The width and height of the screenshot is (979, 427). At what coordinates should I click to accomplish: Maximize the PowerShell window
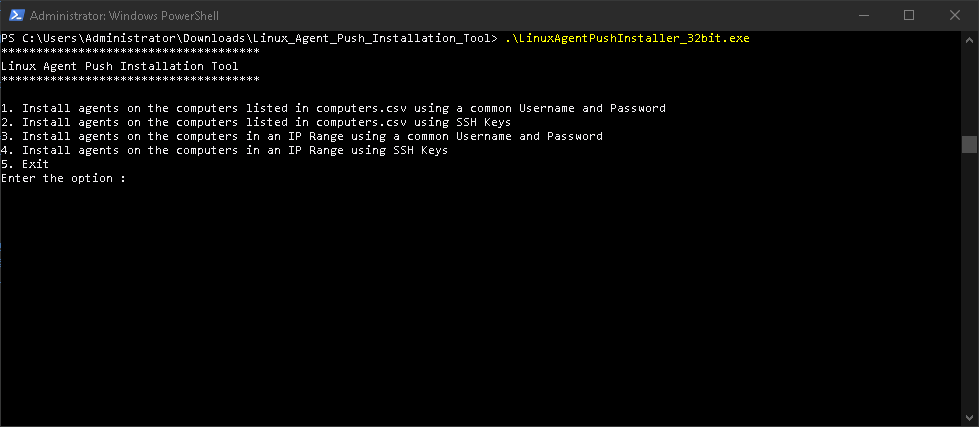coord(909,15)
